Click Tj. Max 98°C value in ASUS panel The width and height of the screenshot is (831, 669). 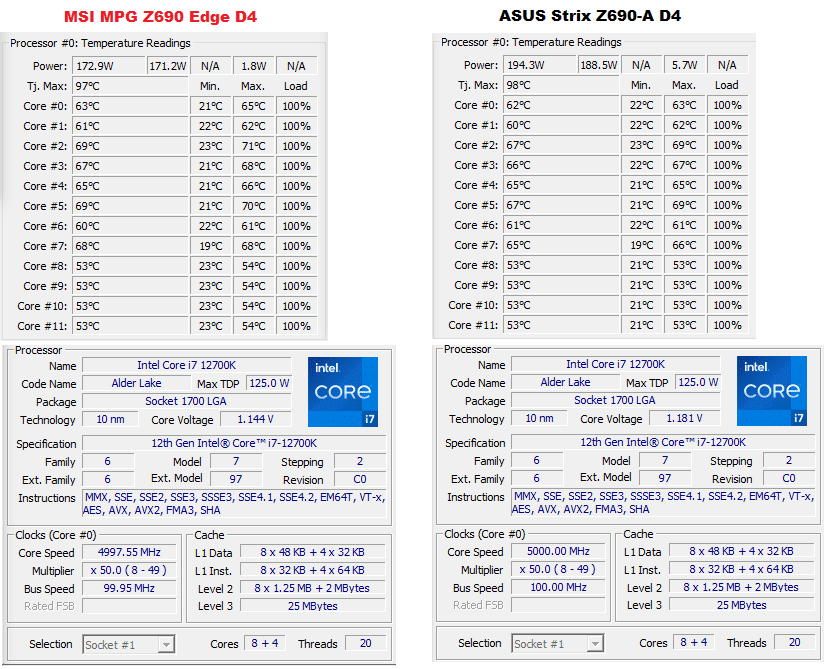[x=561, y=85]
